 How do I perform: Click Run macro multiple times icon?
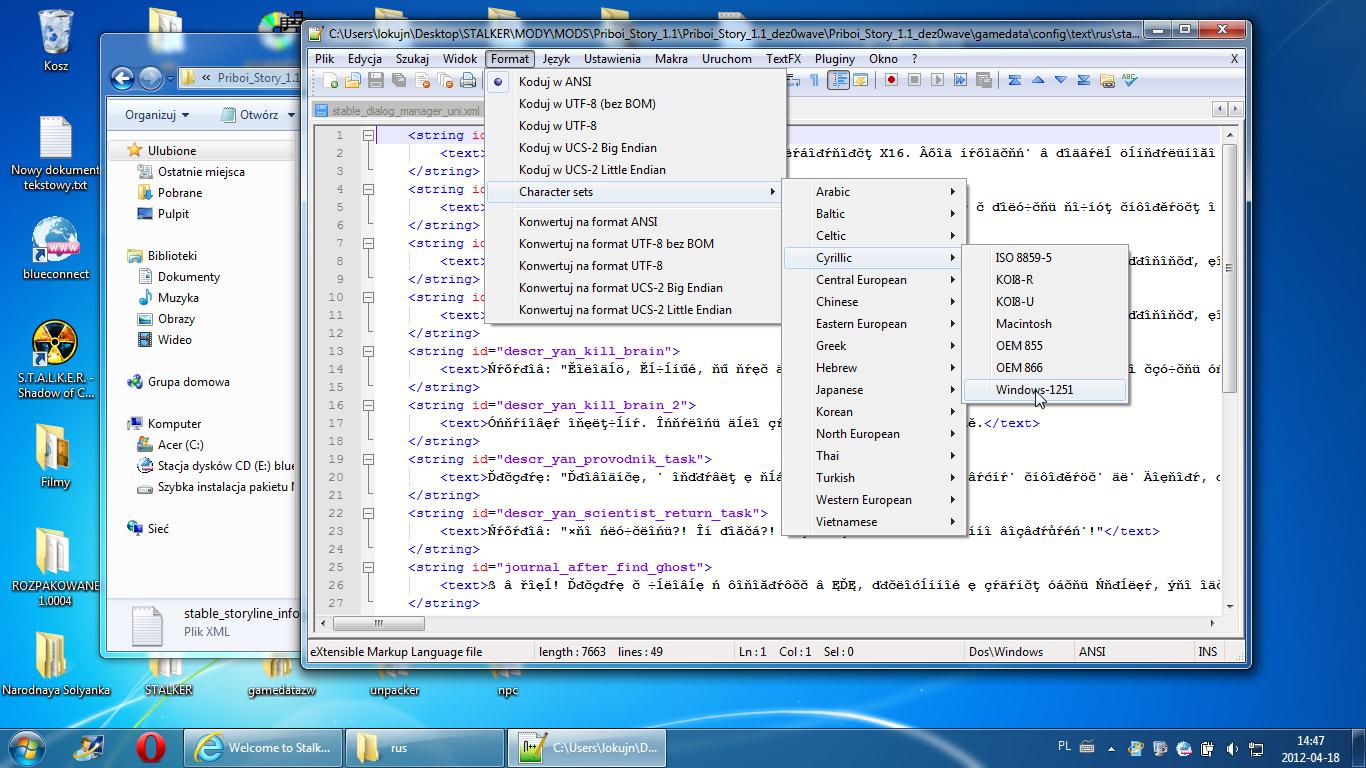pyautogui.click(x=960, y=80)
